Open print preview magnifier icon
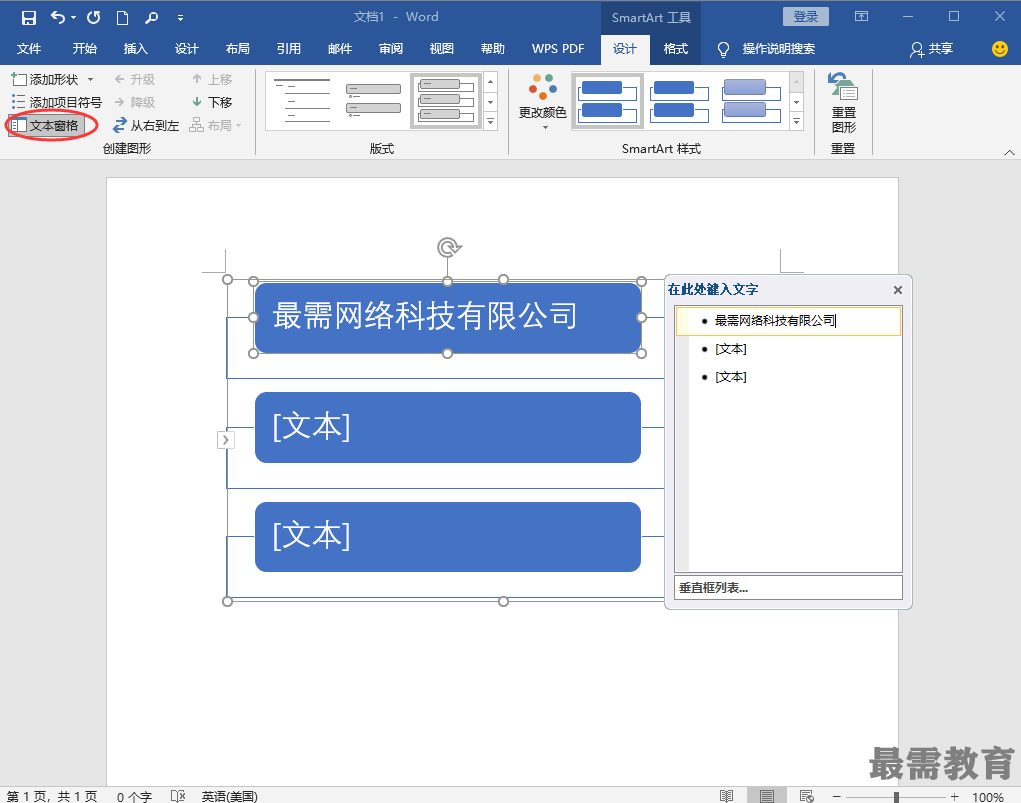This screenshot has width=1021, height=803. (151, 18)
